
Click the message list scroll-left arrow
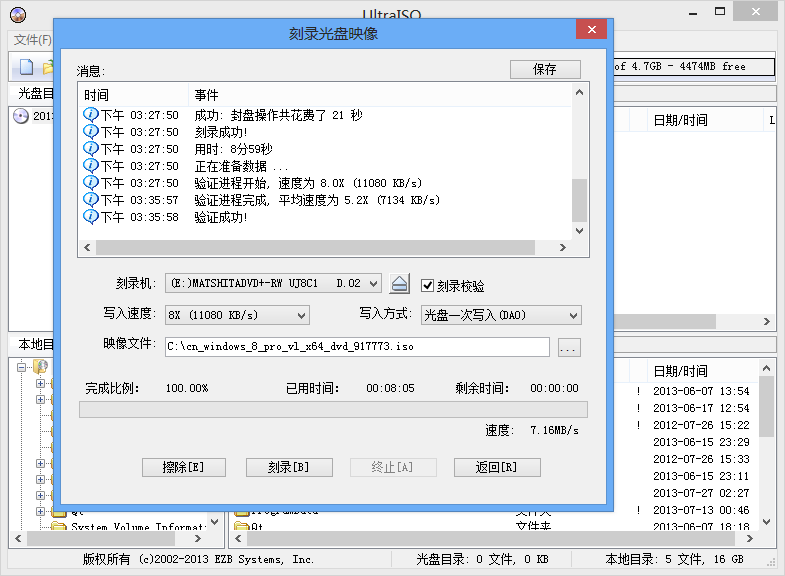[x=87, y=247]
